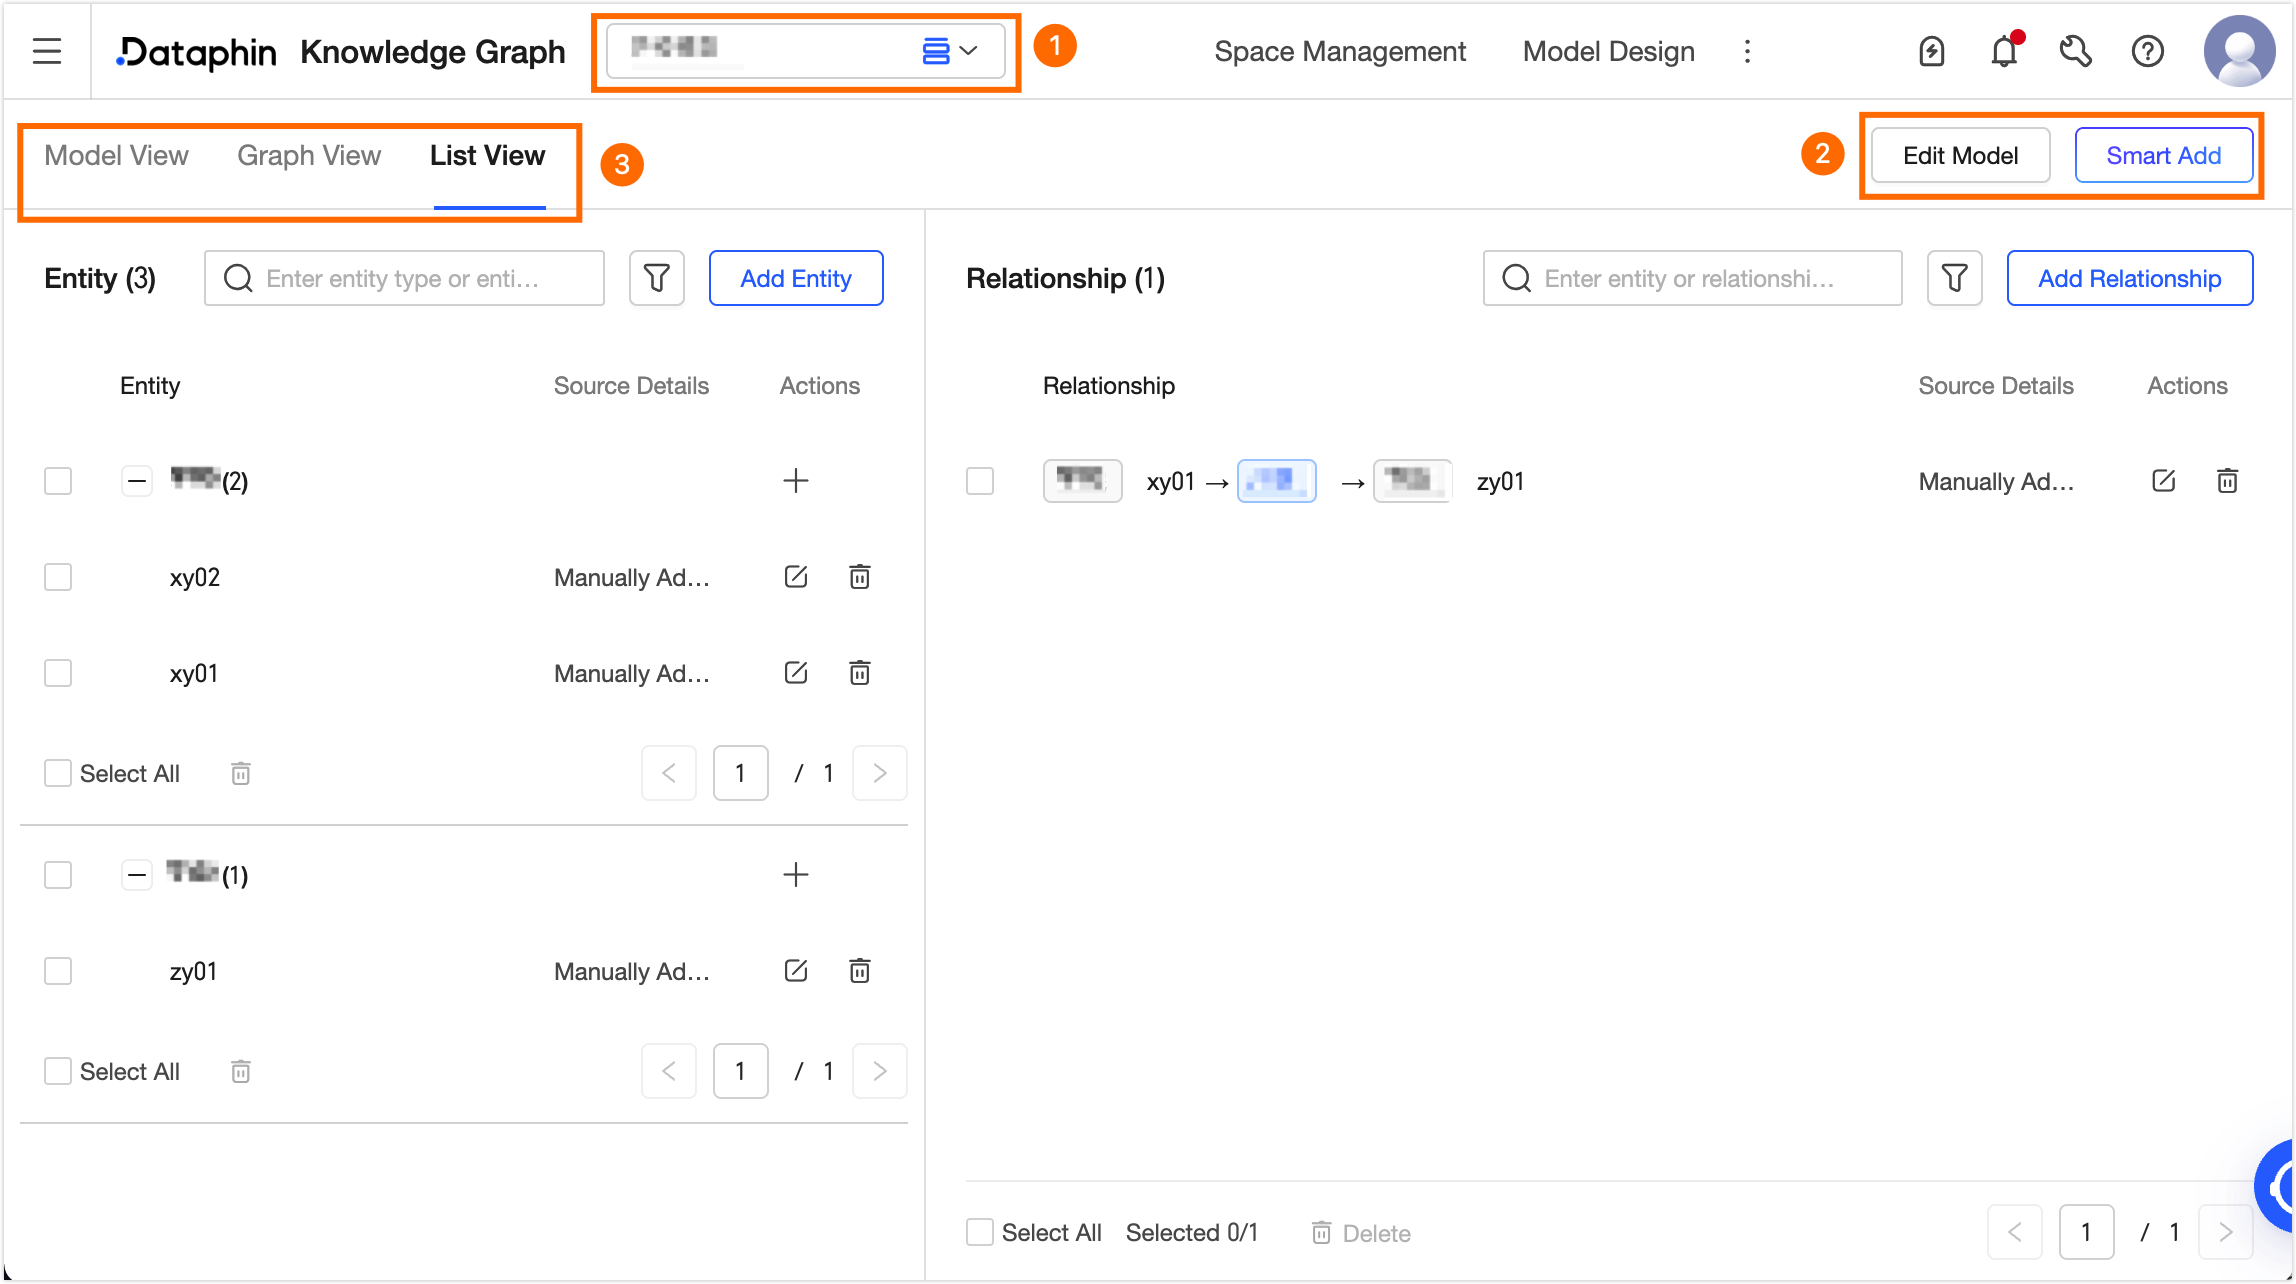Open the wrench settings icon

click(x=2076, y=51)
